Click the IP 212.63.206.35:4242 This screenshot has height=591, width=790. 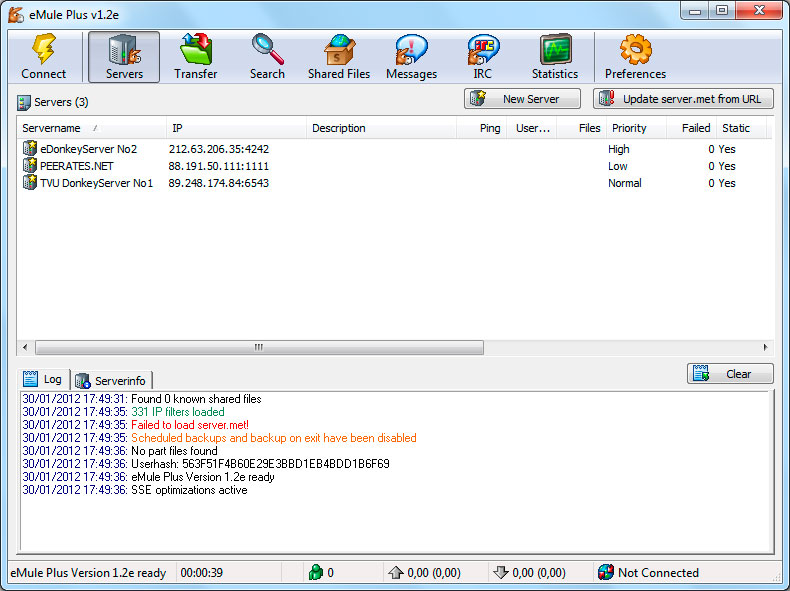(x=219, y=149)
